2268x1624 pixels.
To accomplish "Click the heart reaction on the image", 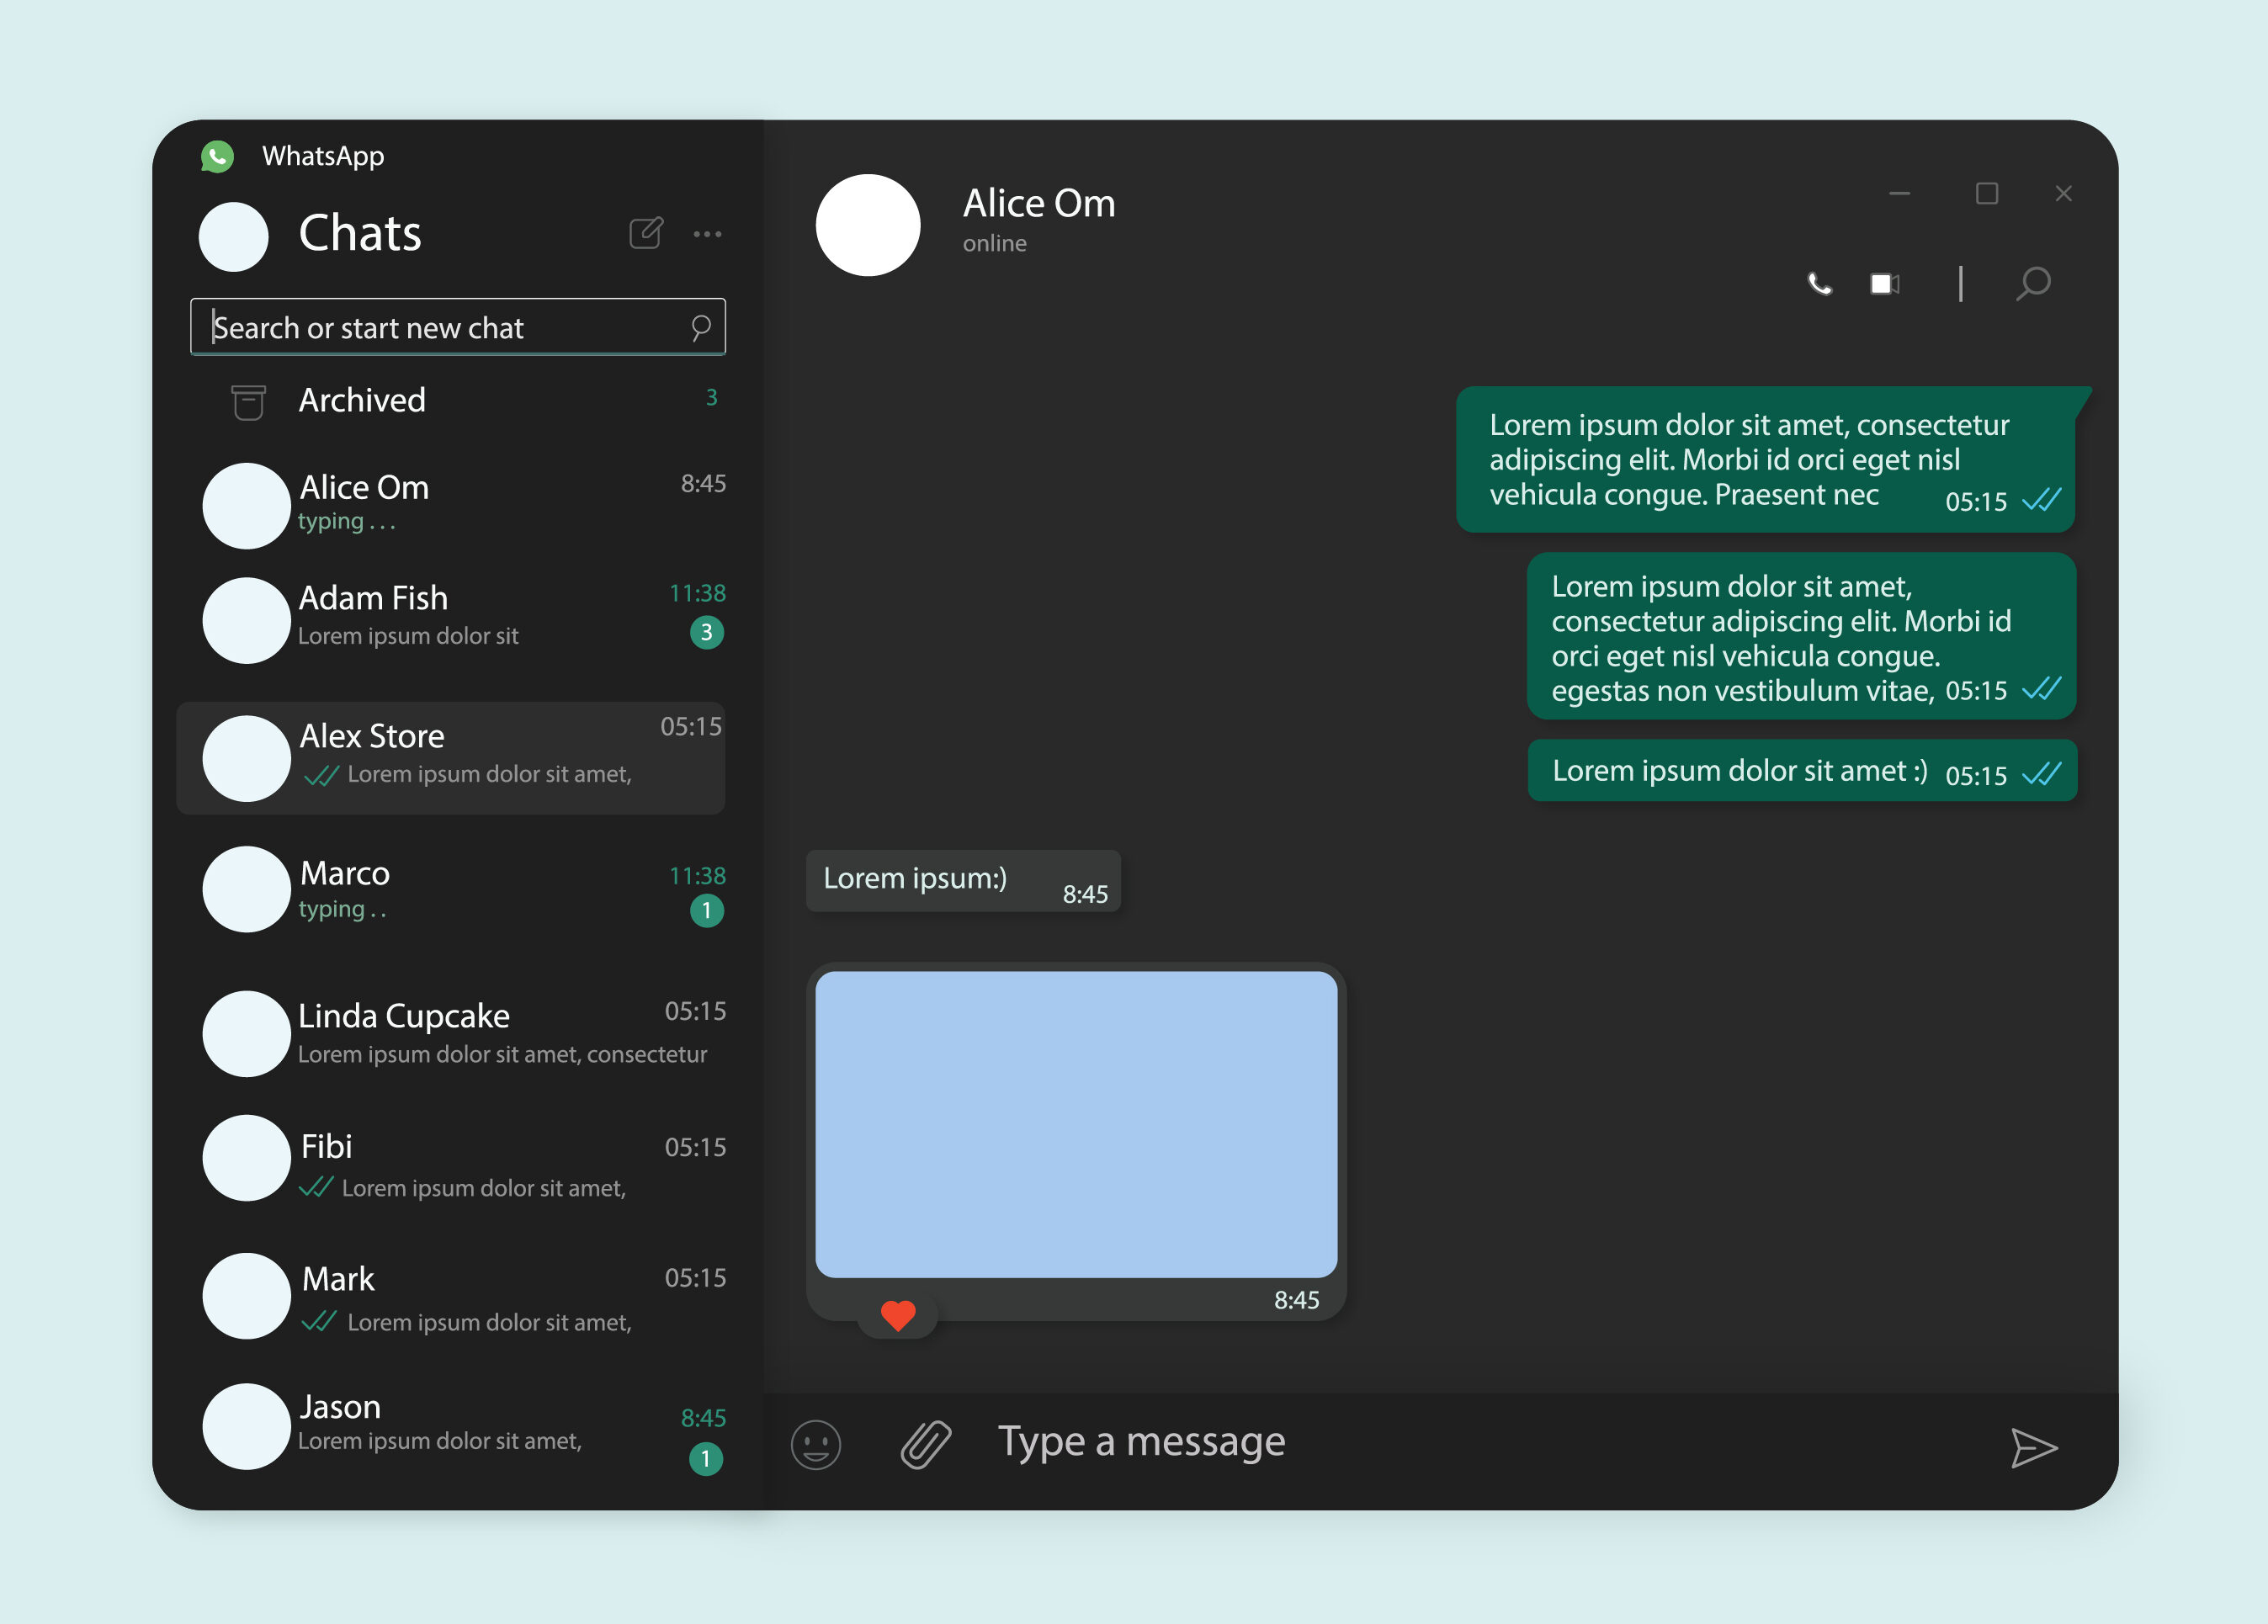I will 898,1315.
